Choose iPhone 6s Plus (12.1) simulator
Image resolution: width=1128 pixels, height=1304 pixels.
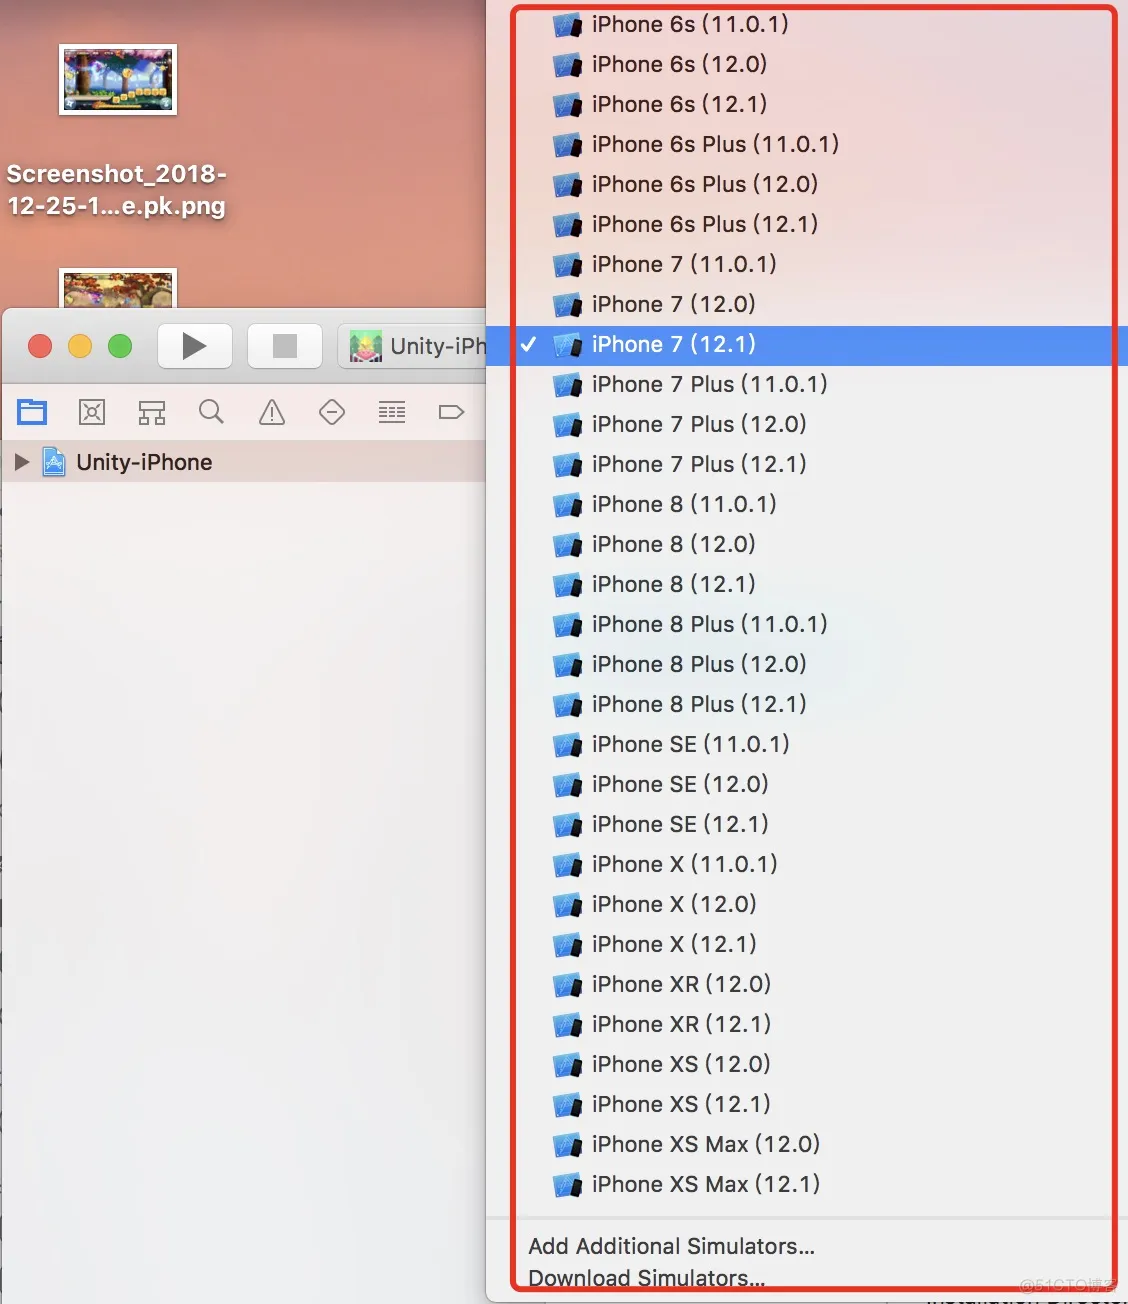point(807,224)
